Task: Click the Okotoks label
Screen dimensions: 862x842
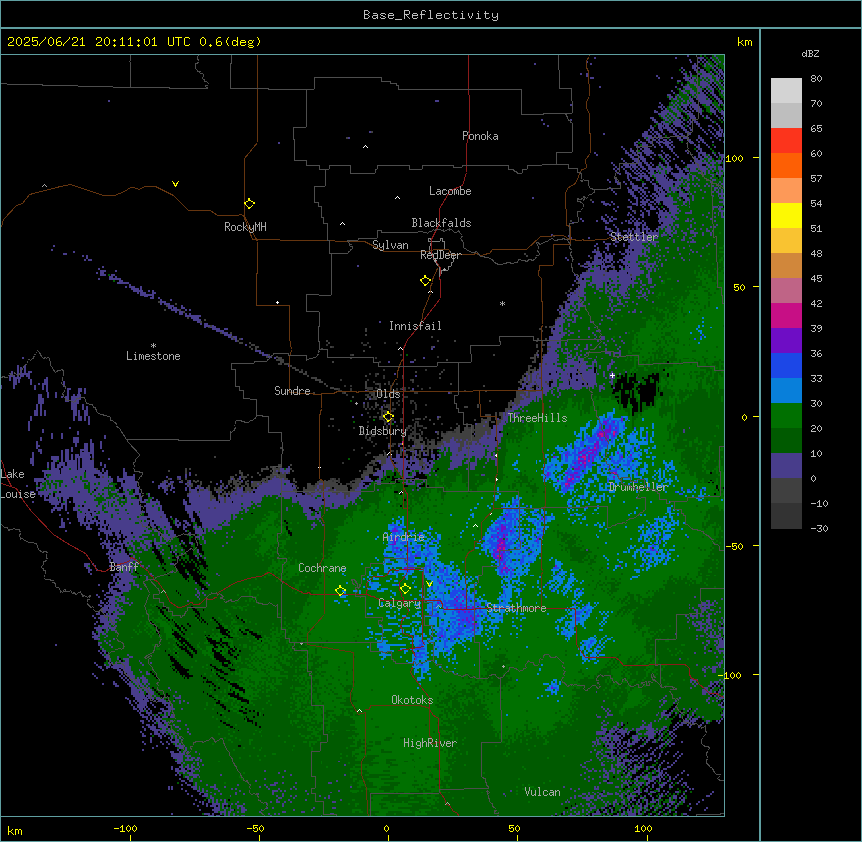Action: pos(412,700)
